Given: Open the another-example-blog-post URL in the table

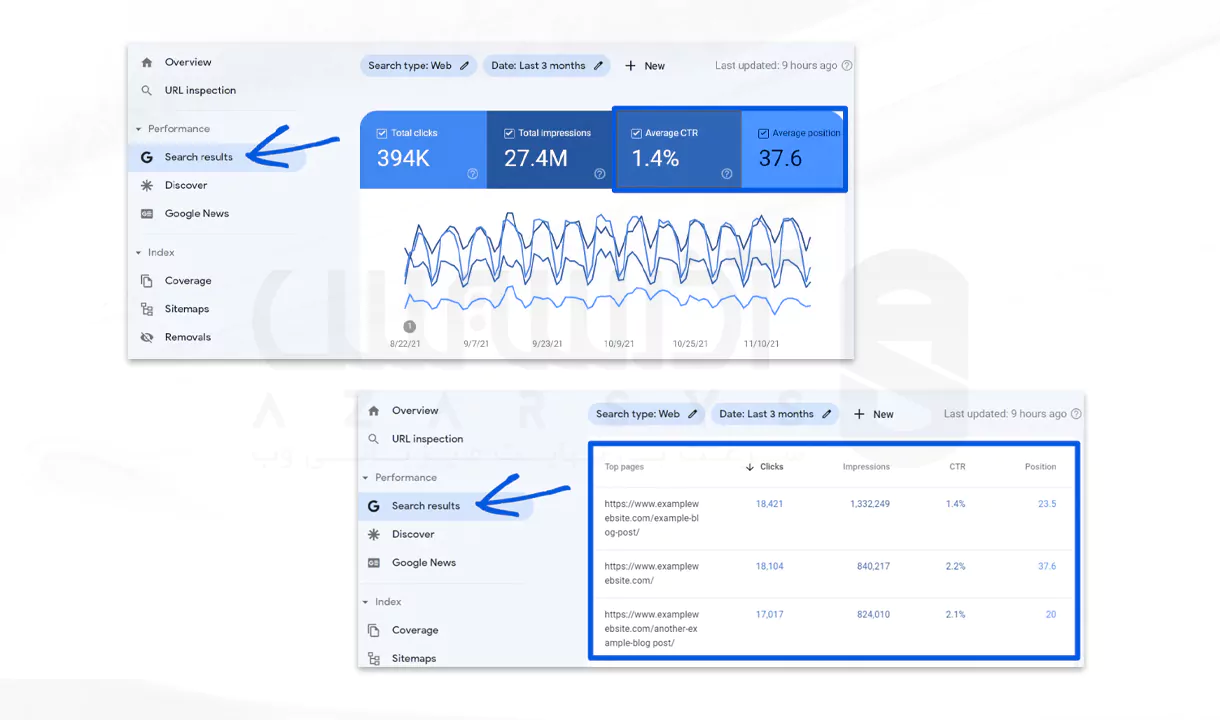Looking at the screenshot, I should click(x=651, y=628).
